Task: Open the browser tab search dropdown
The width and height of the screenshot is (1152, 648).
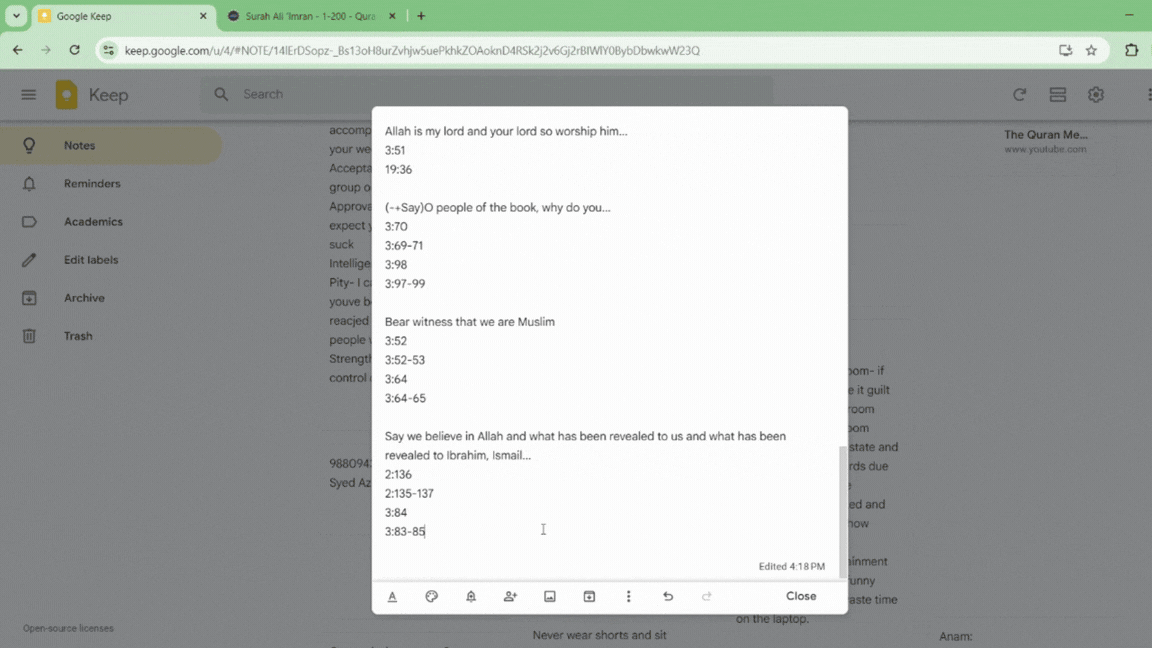Action: click(x=16, y=16)
